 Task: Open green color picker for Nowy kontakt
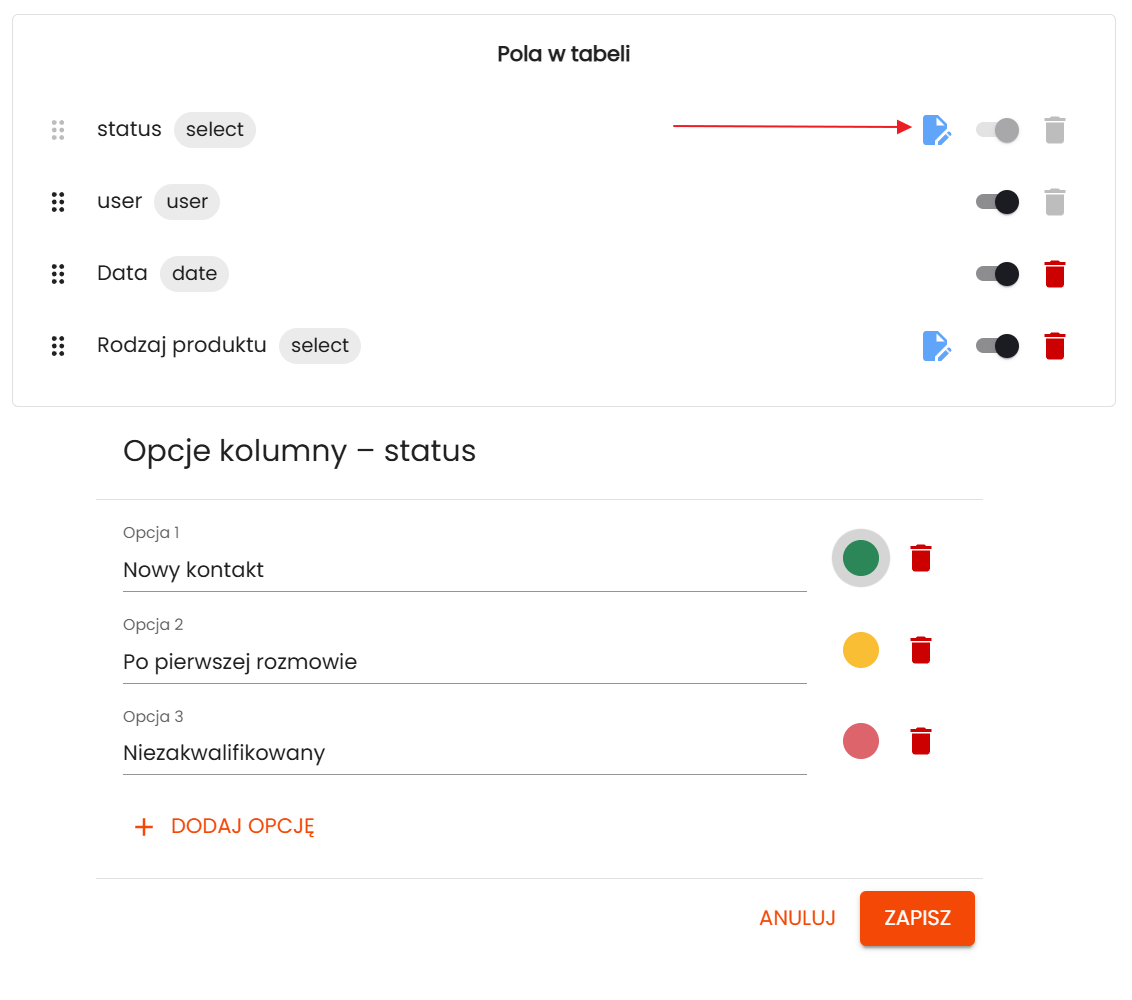pos(861,558)
